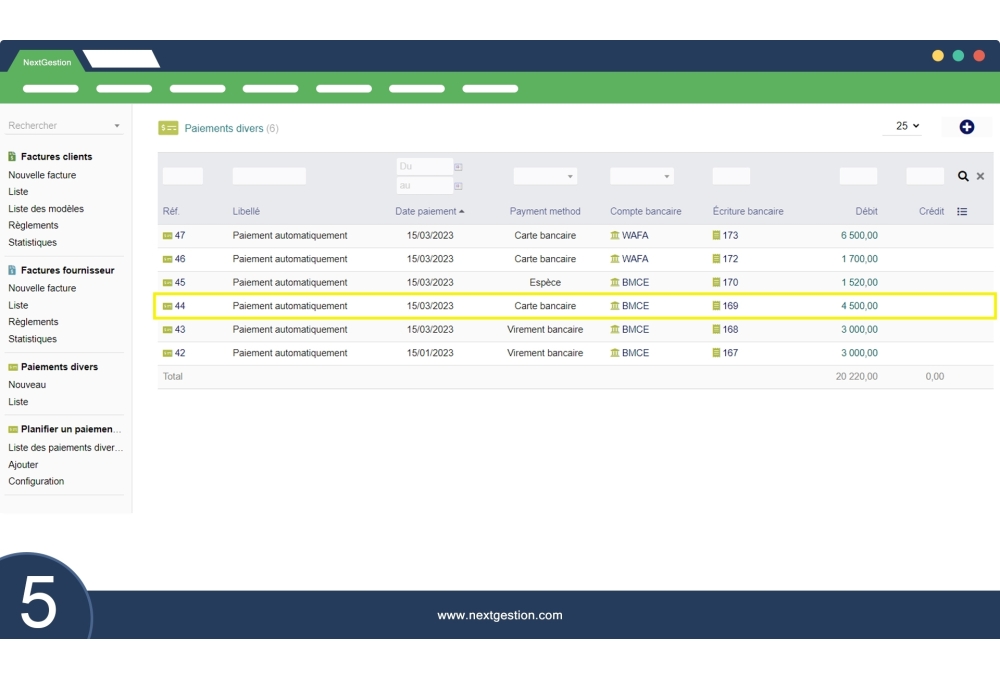Click the Factures clients invoice icon

coord(10,157)
